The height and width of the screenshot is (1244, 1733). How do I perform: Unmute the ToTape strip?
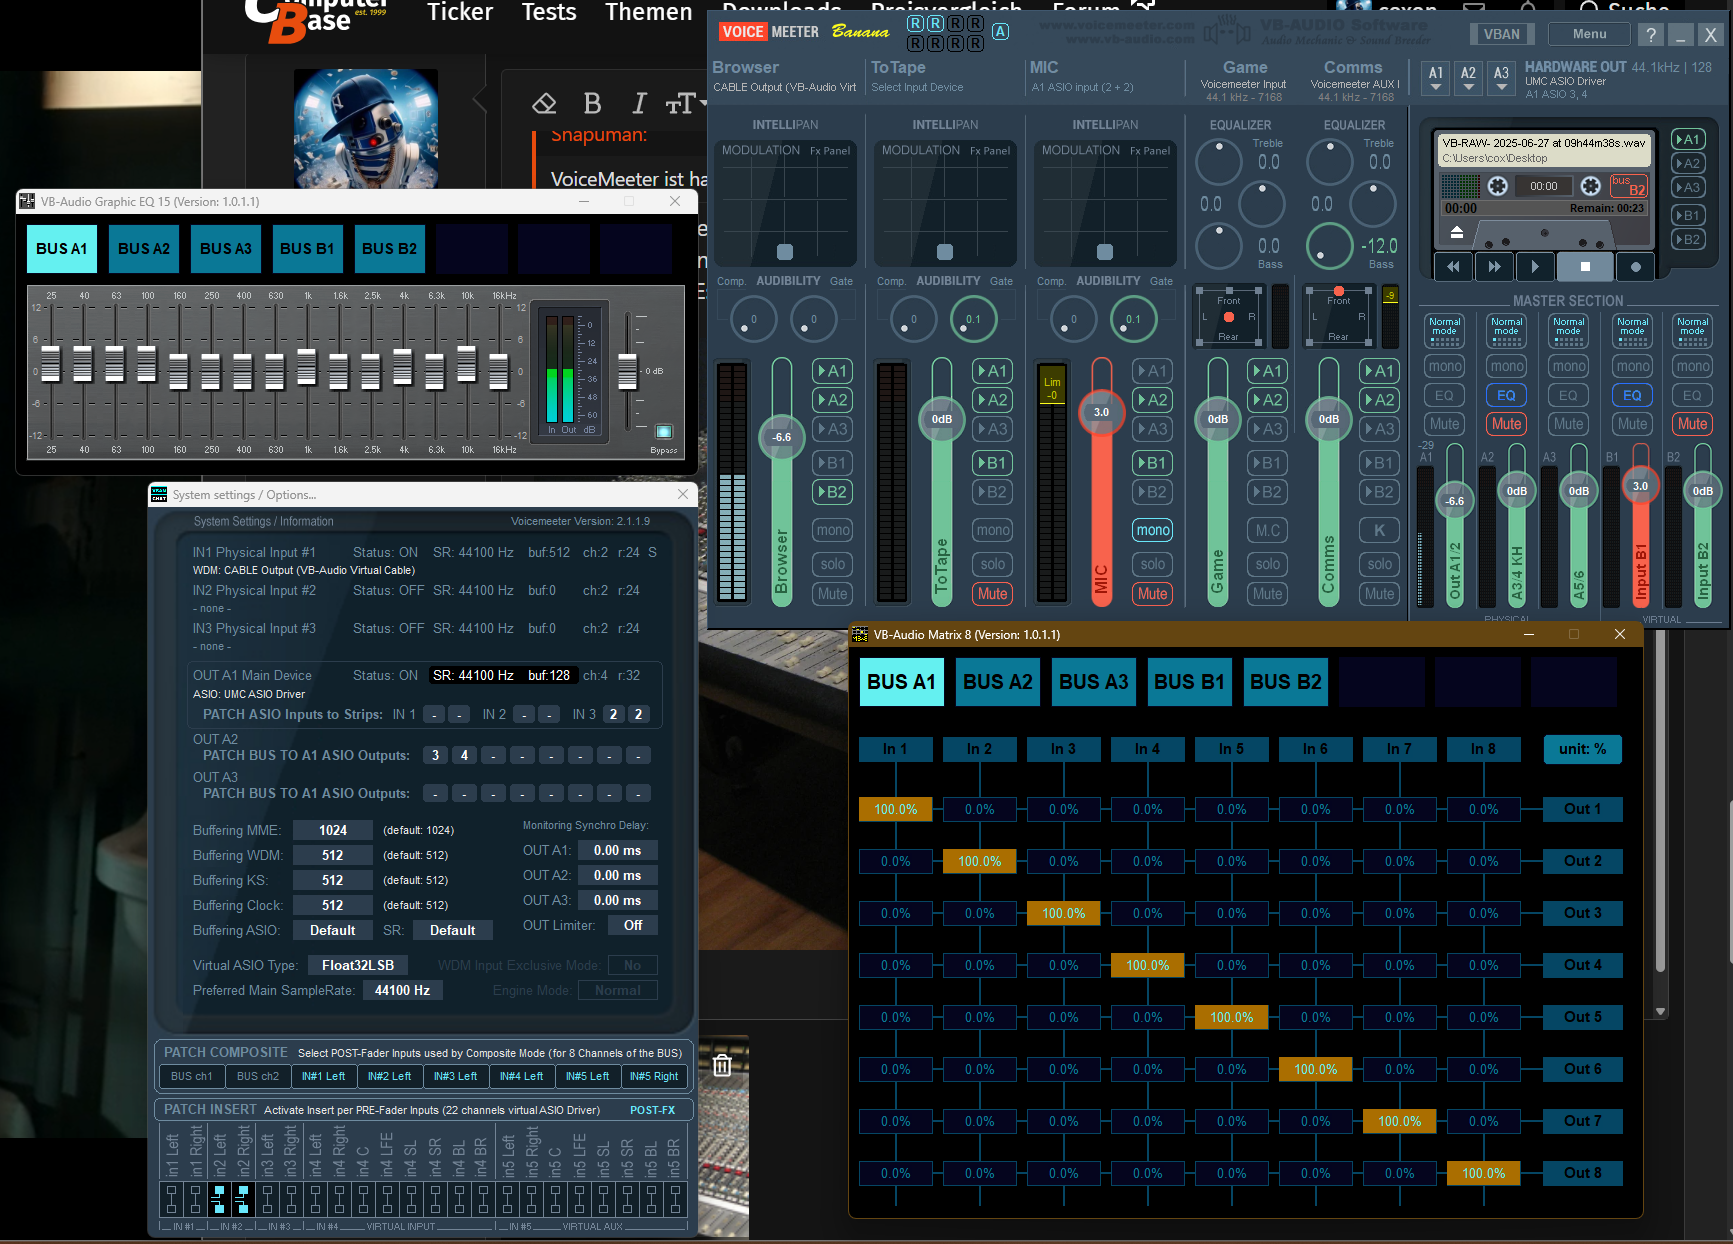pyautogui.click(x=992, y=594)
